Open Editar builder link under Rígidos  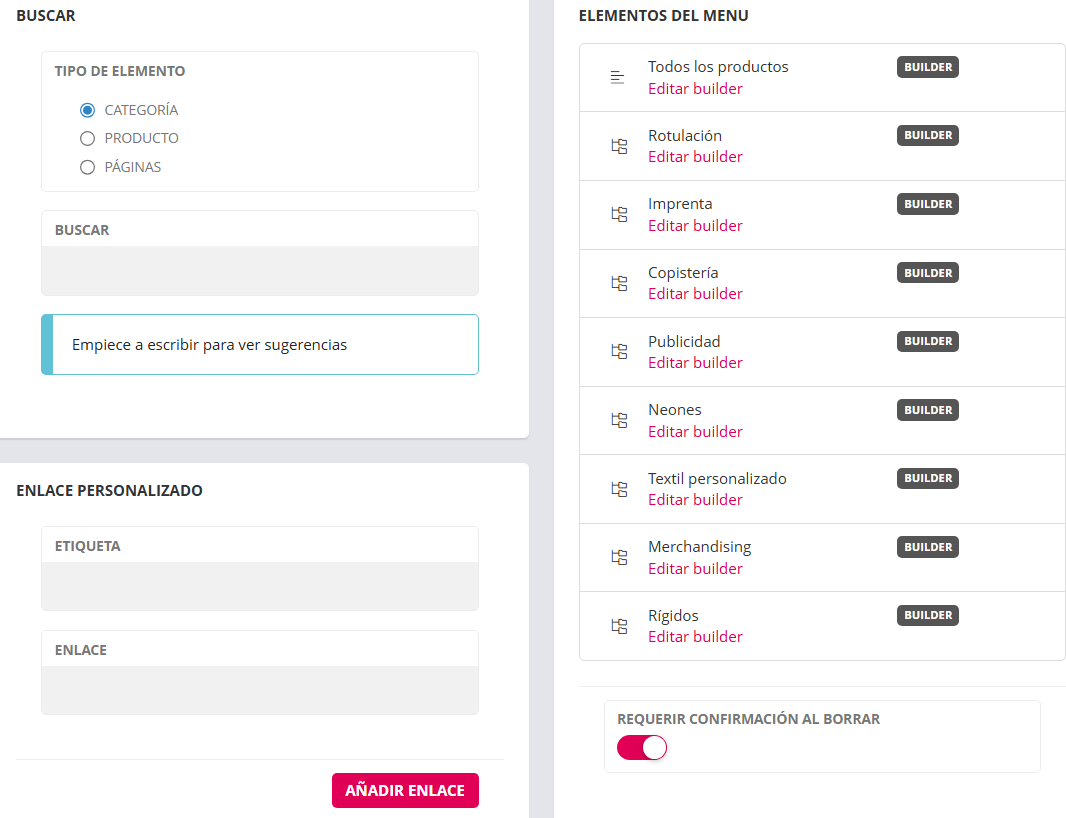pyautogui.click(x=695, y=637)
